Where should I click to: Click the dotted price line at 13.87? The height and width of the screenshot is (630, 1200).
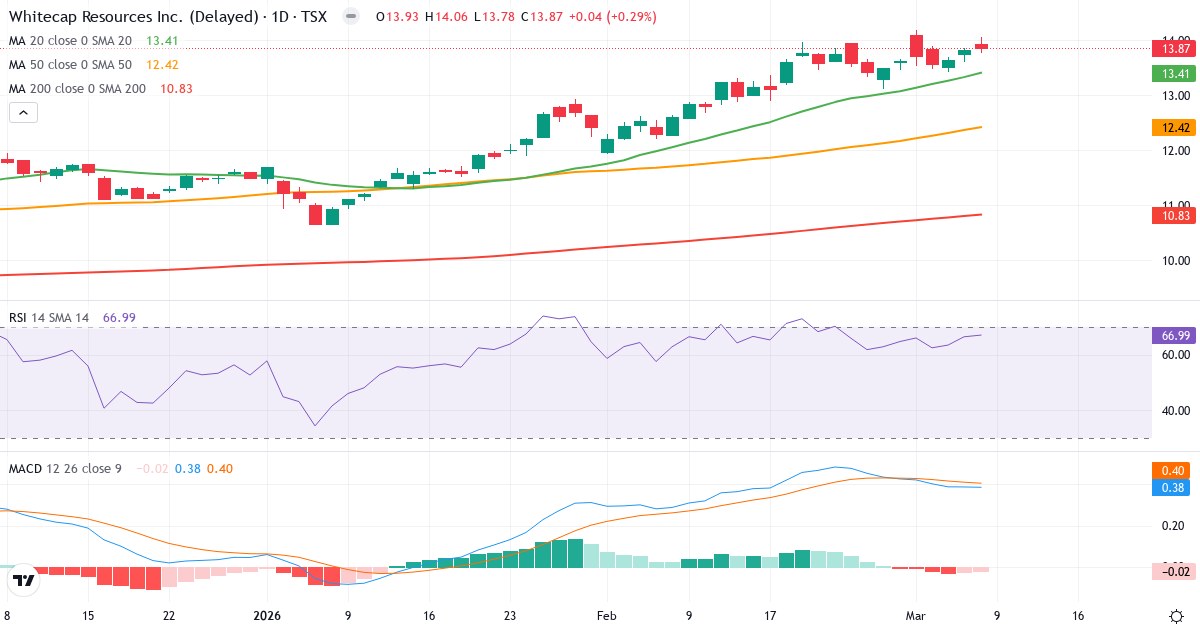coord(600,47)
